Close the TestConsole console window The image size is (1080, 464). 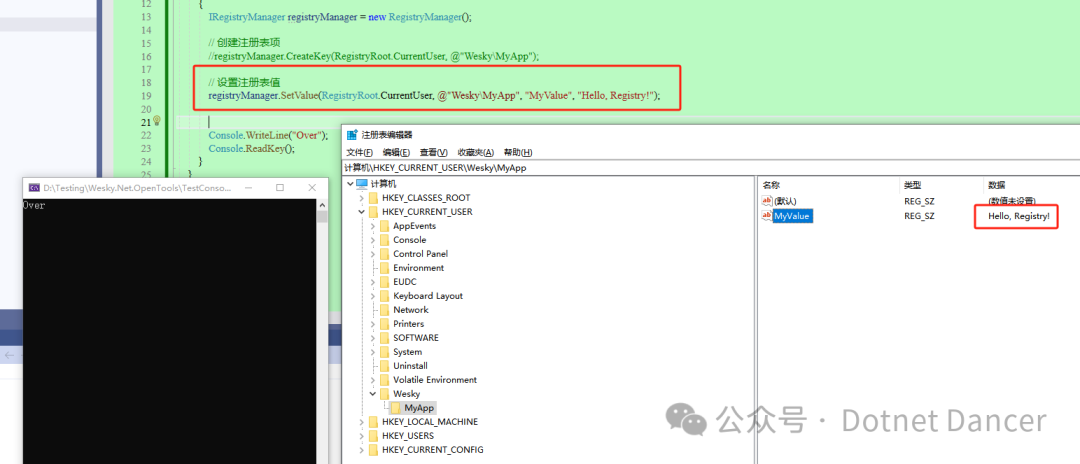point(313,187)
